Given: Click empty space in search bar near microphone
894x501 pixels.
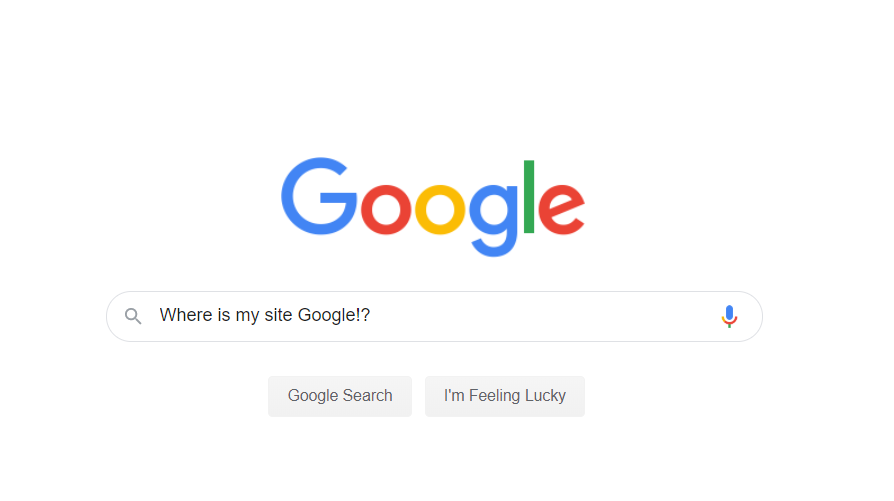Looking at the screenshot, I should coord(673,316).
